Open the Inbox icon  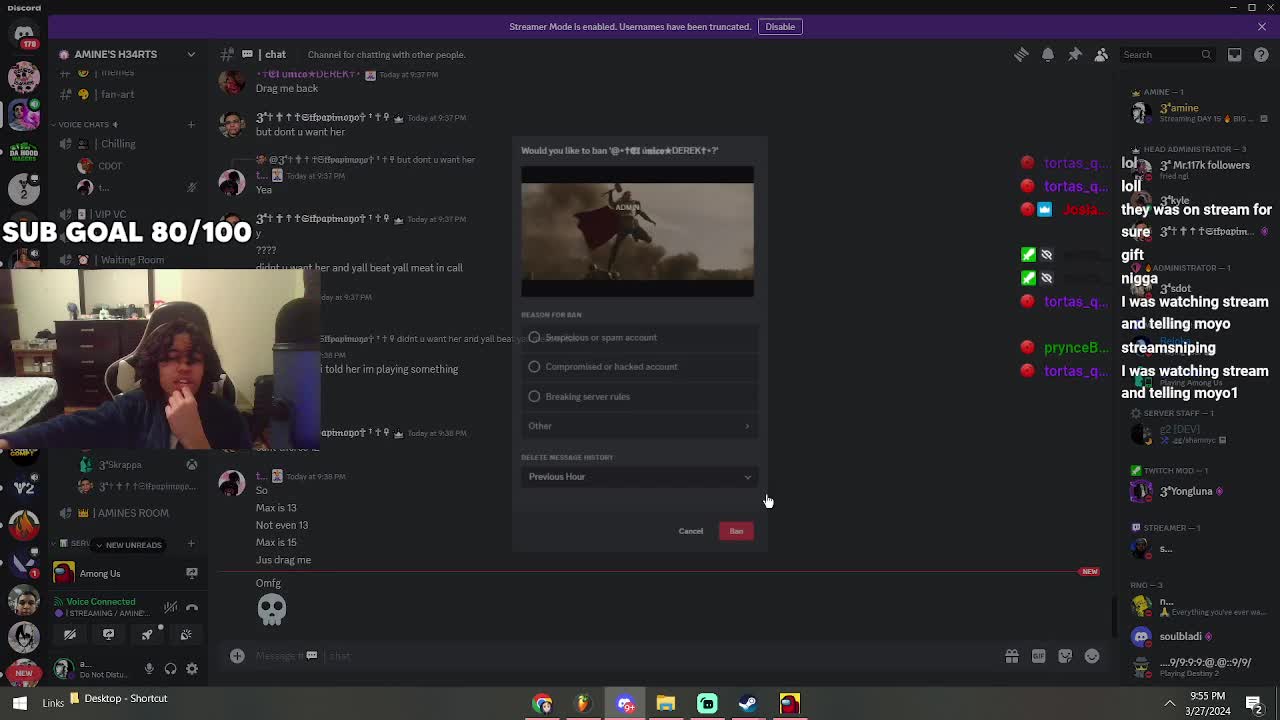coord(1235,54)
